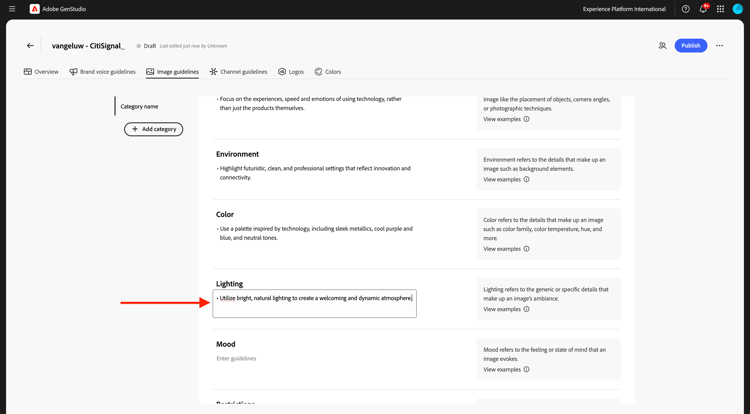Image resolution: width=750 pixels, height=414 pixels.
Task: Open the hamburger navigation menu
Action: [x=12, y=9]
